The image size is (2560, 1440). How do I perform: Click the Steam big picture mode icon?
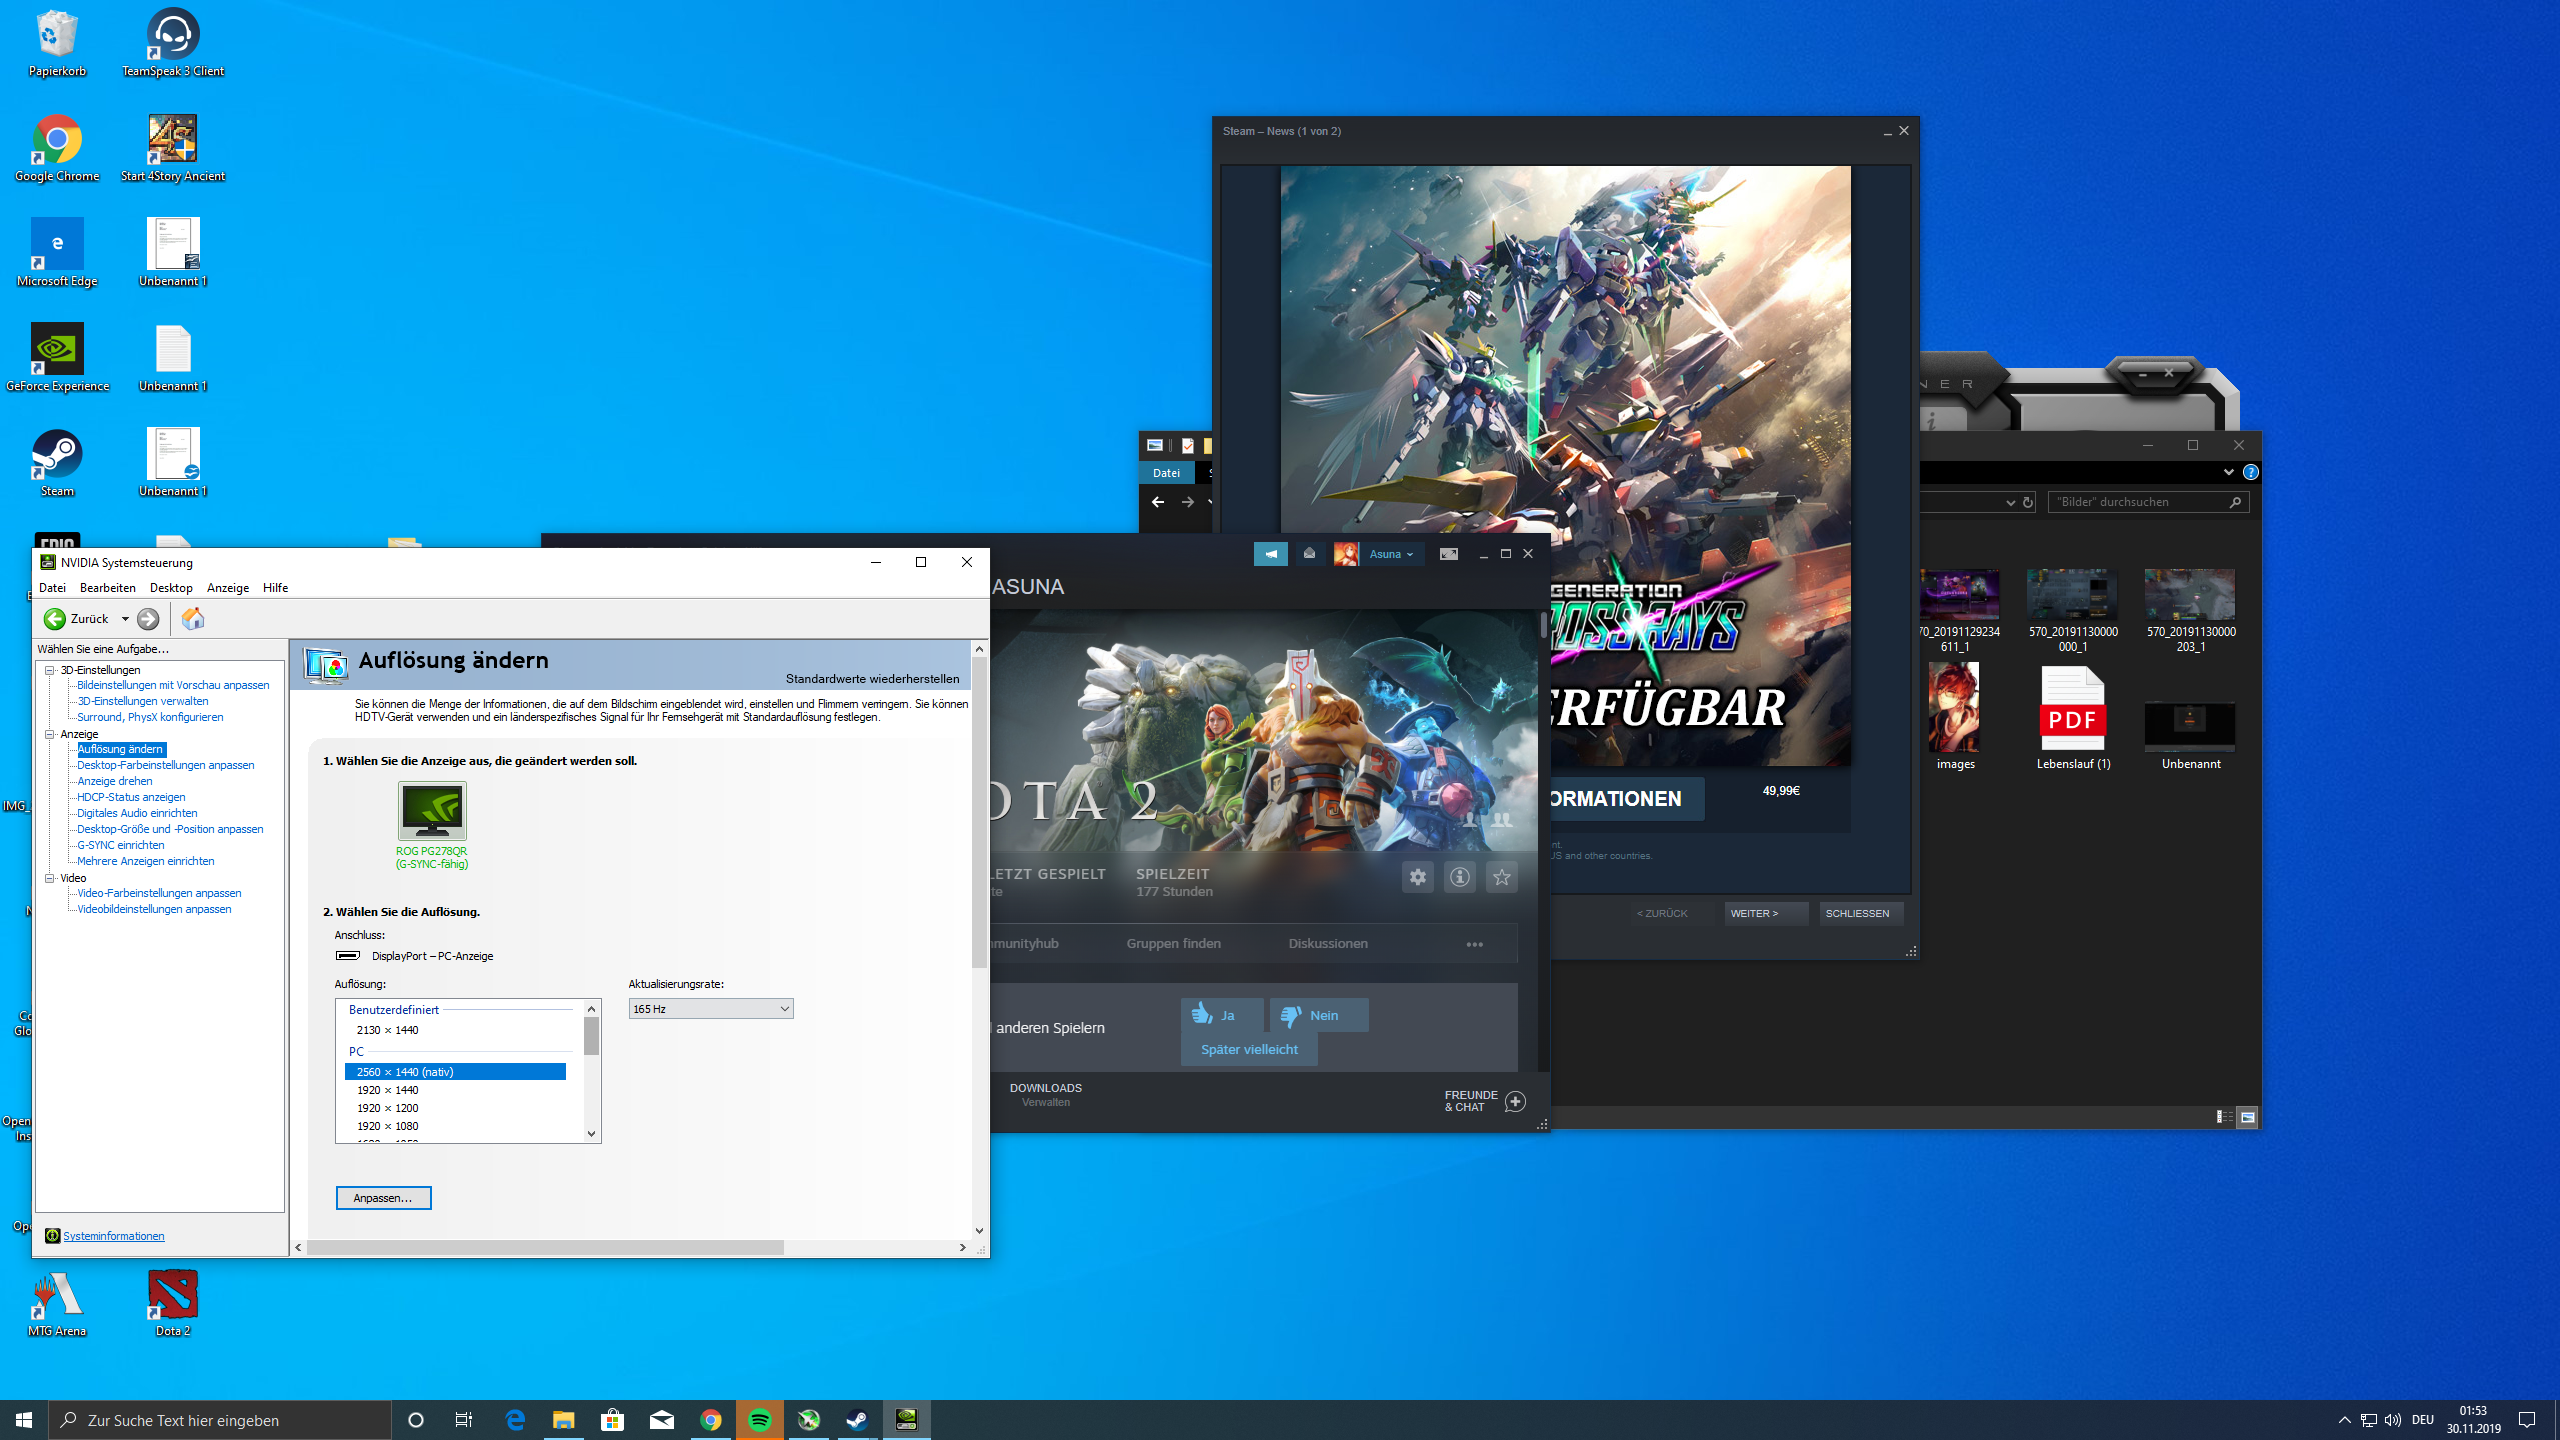tap(1448, 554)
